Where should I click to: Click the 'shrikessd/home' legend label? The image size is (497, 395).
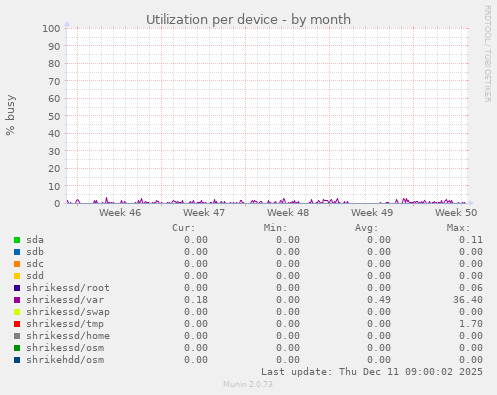[68, 336]
